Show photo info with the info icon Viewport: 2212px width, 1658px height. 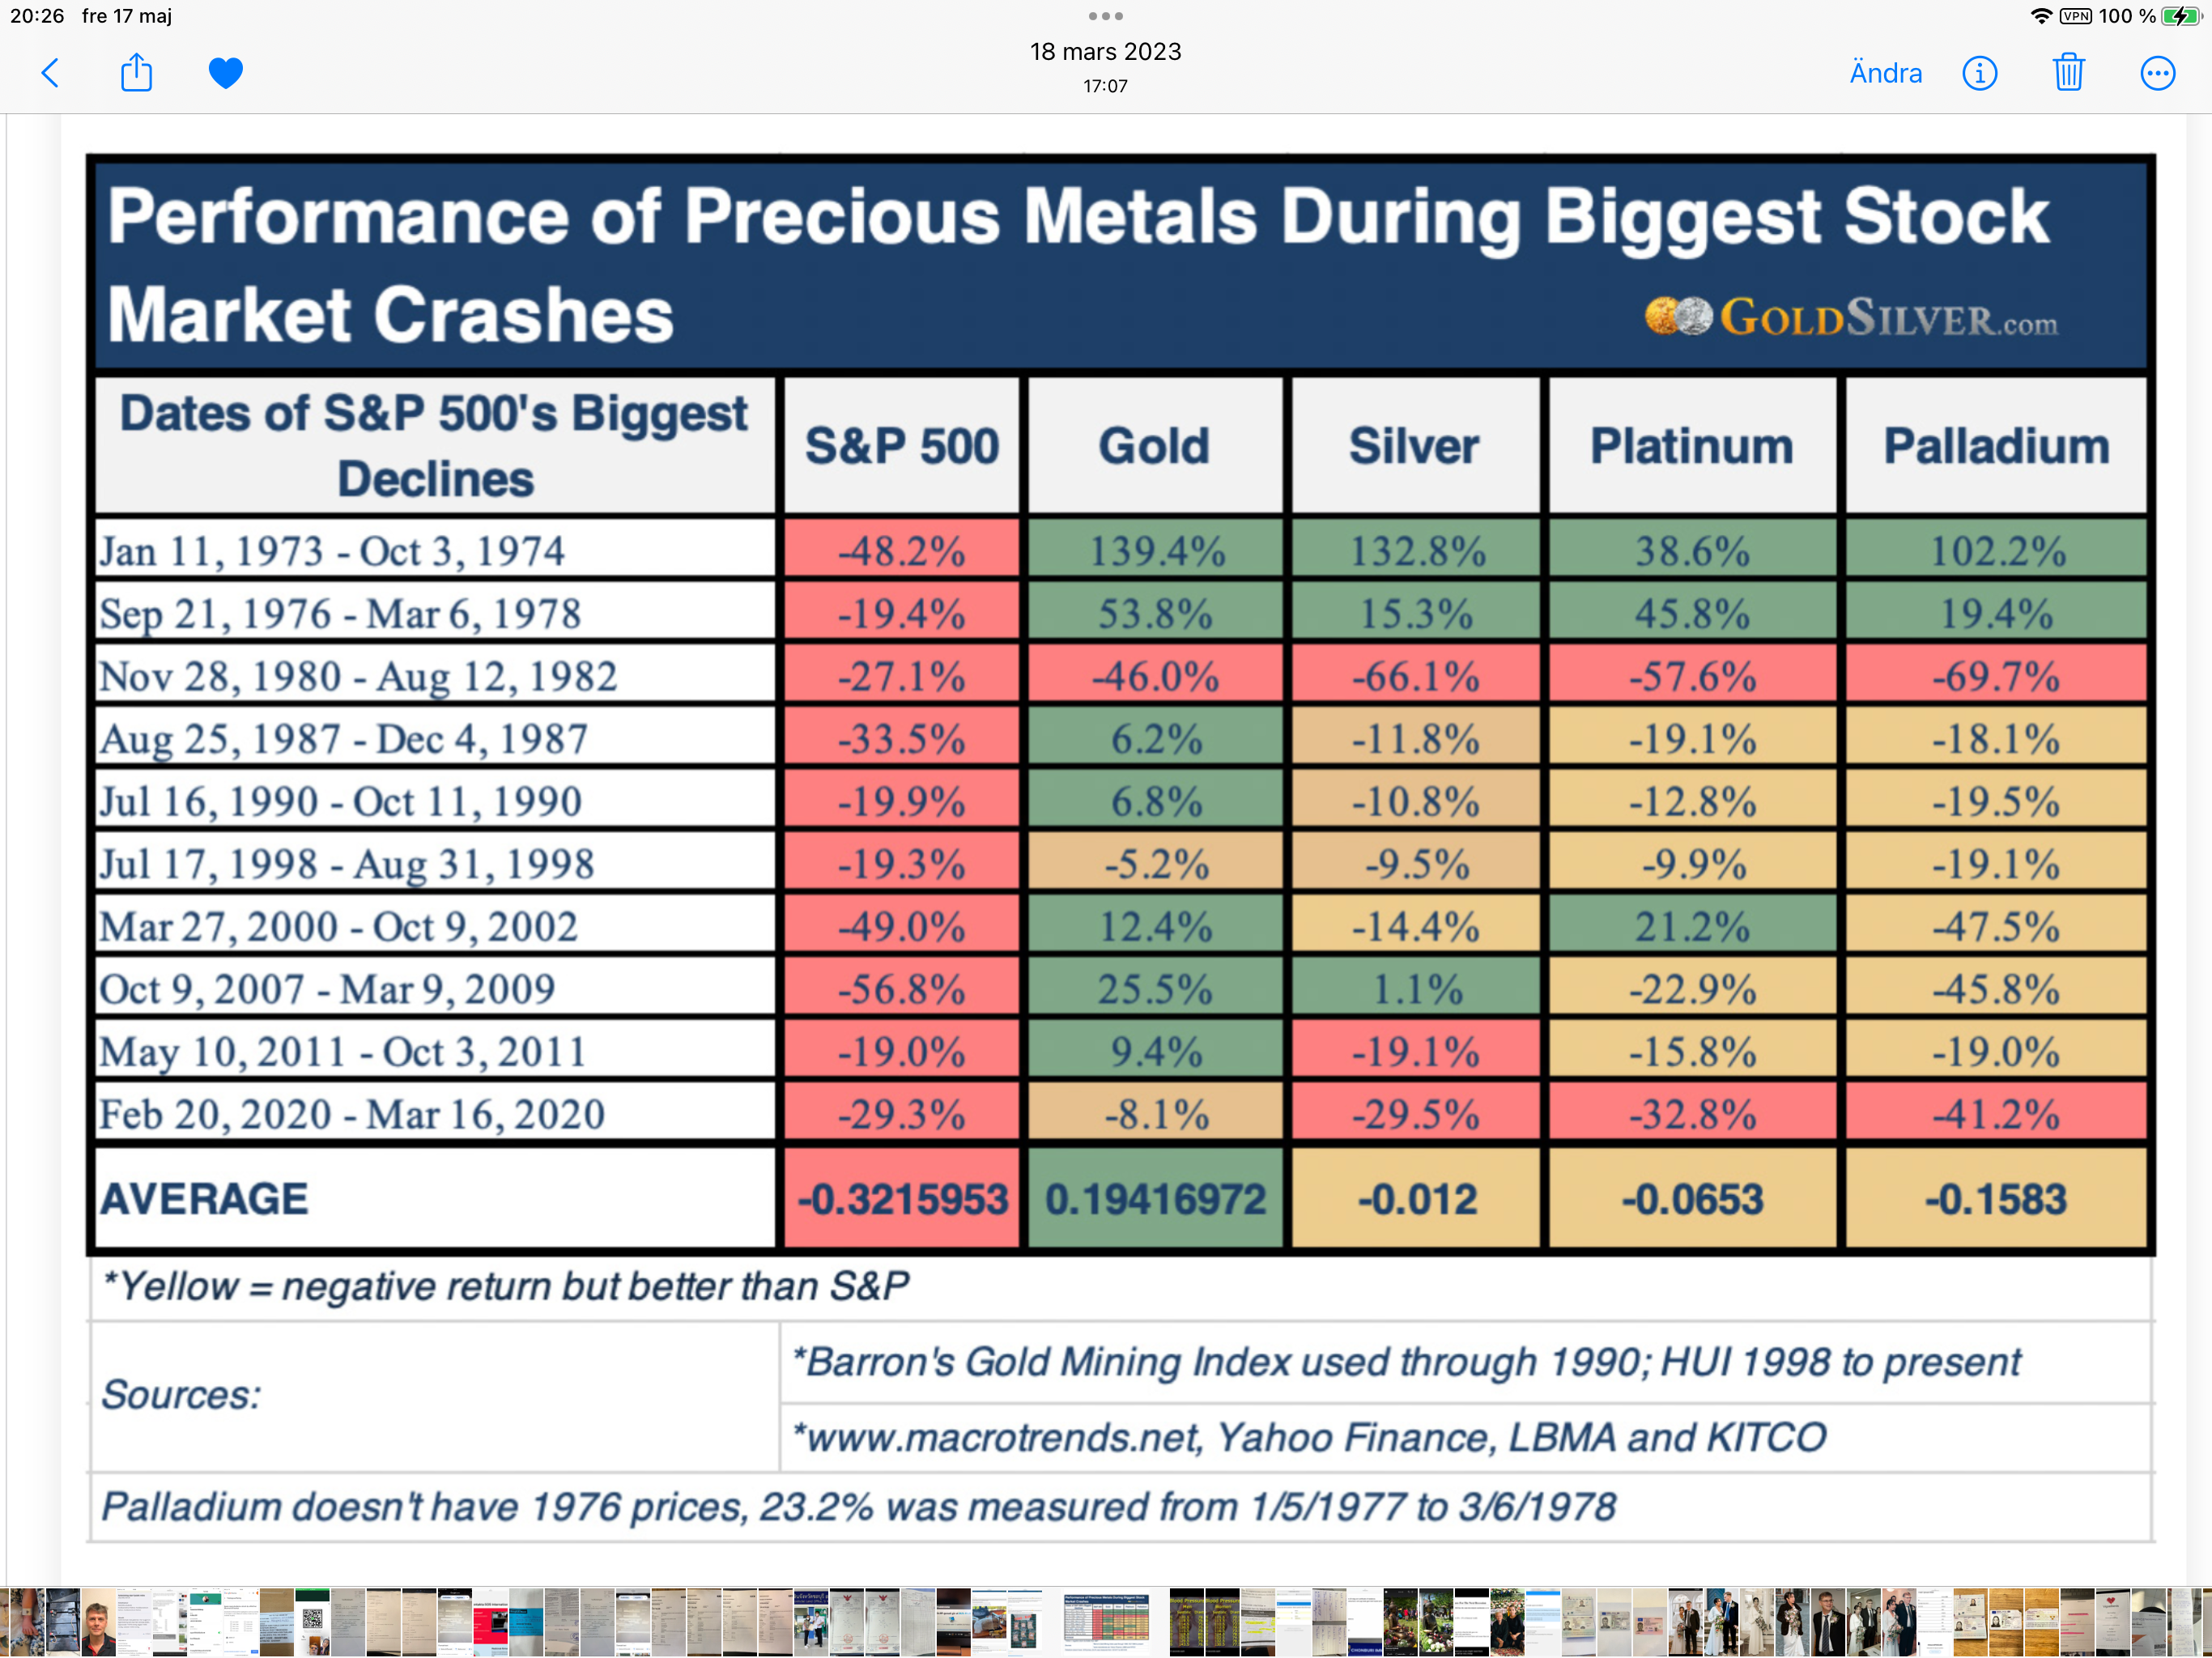click(1980, 73)
